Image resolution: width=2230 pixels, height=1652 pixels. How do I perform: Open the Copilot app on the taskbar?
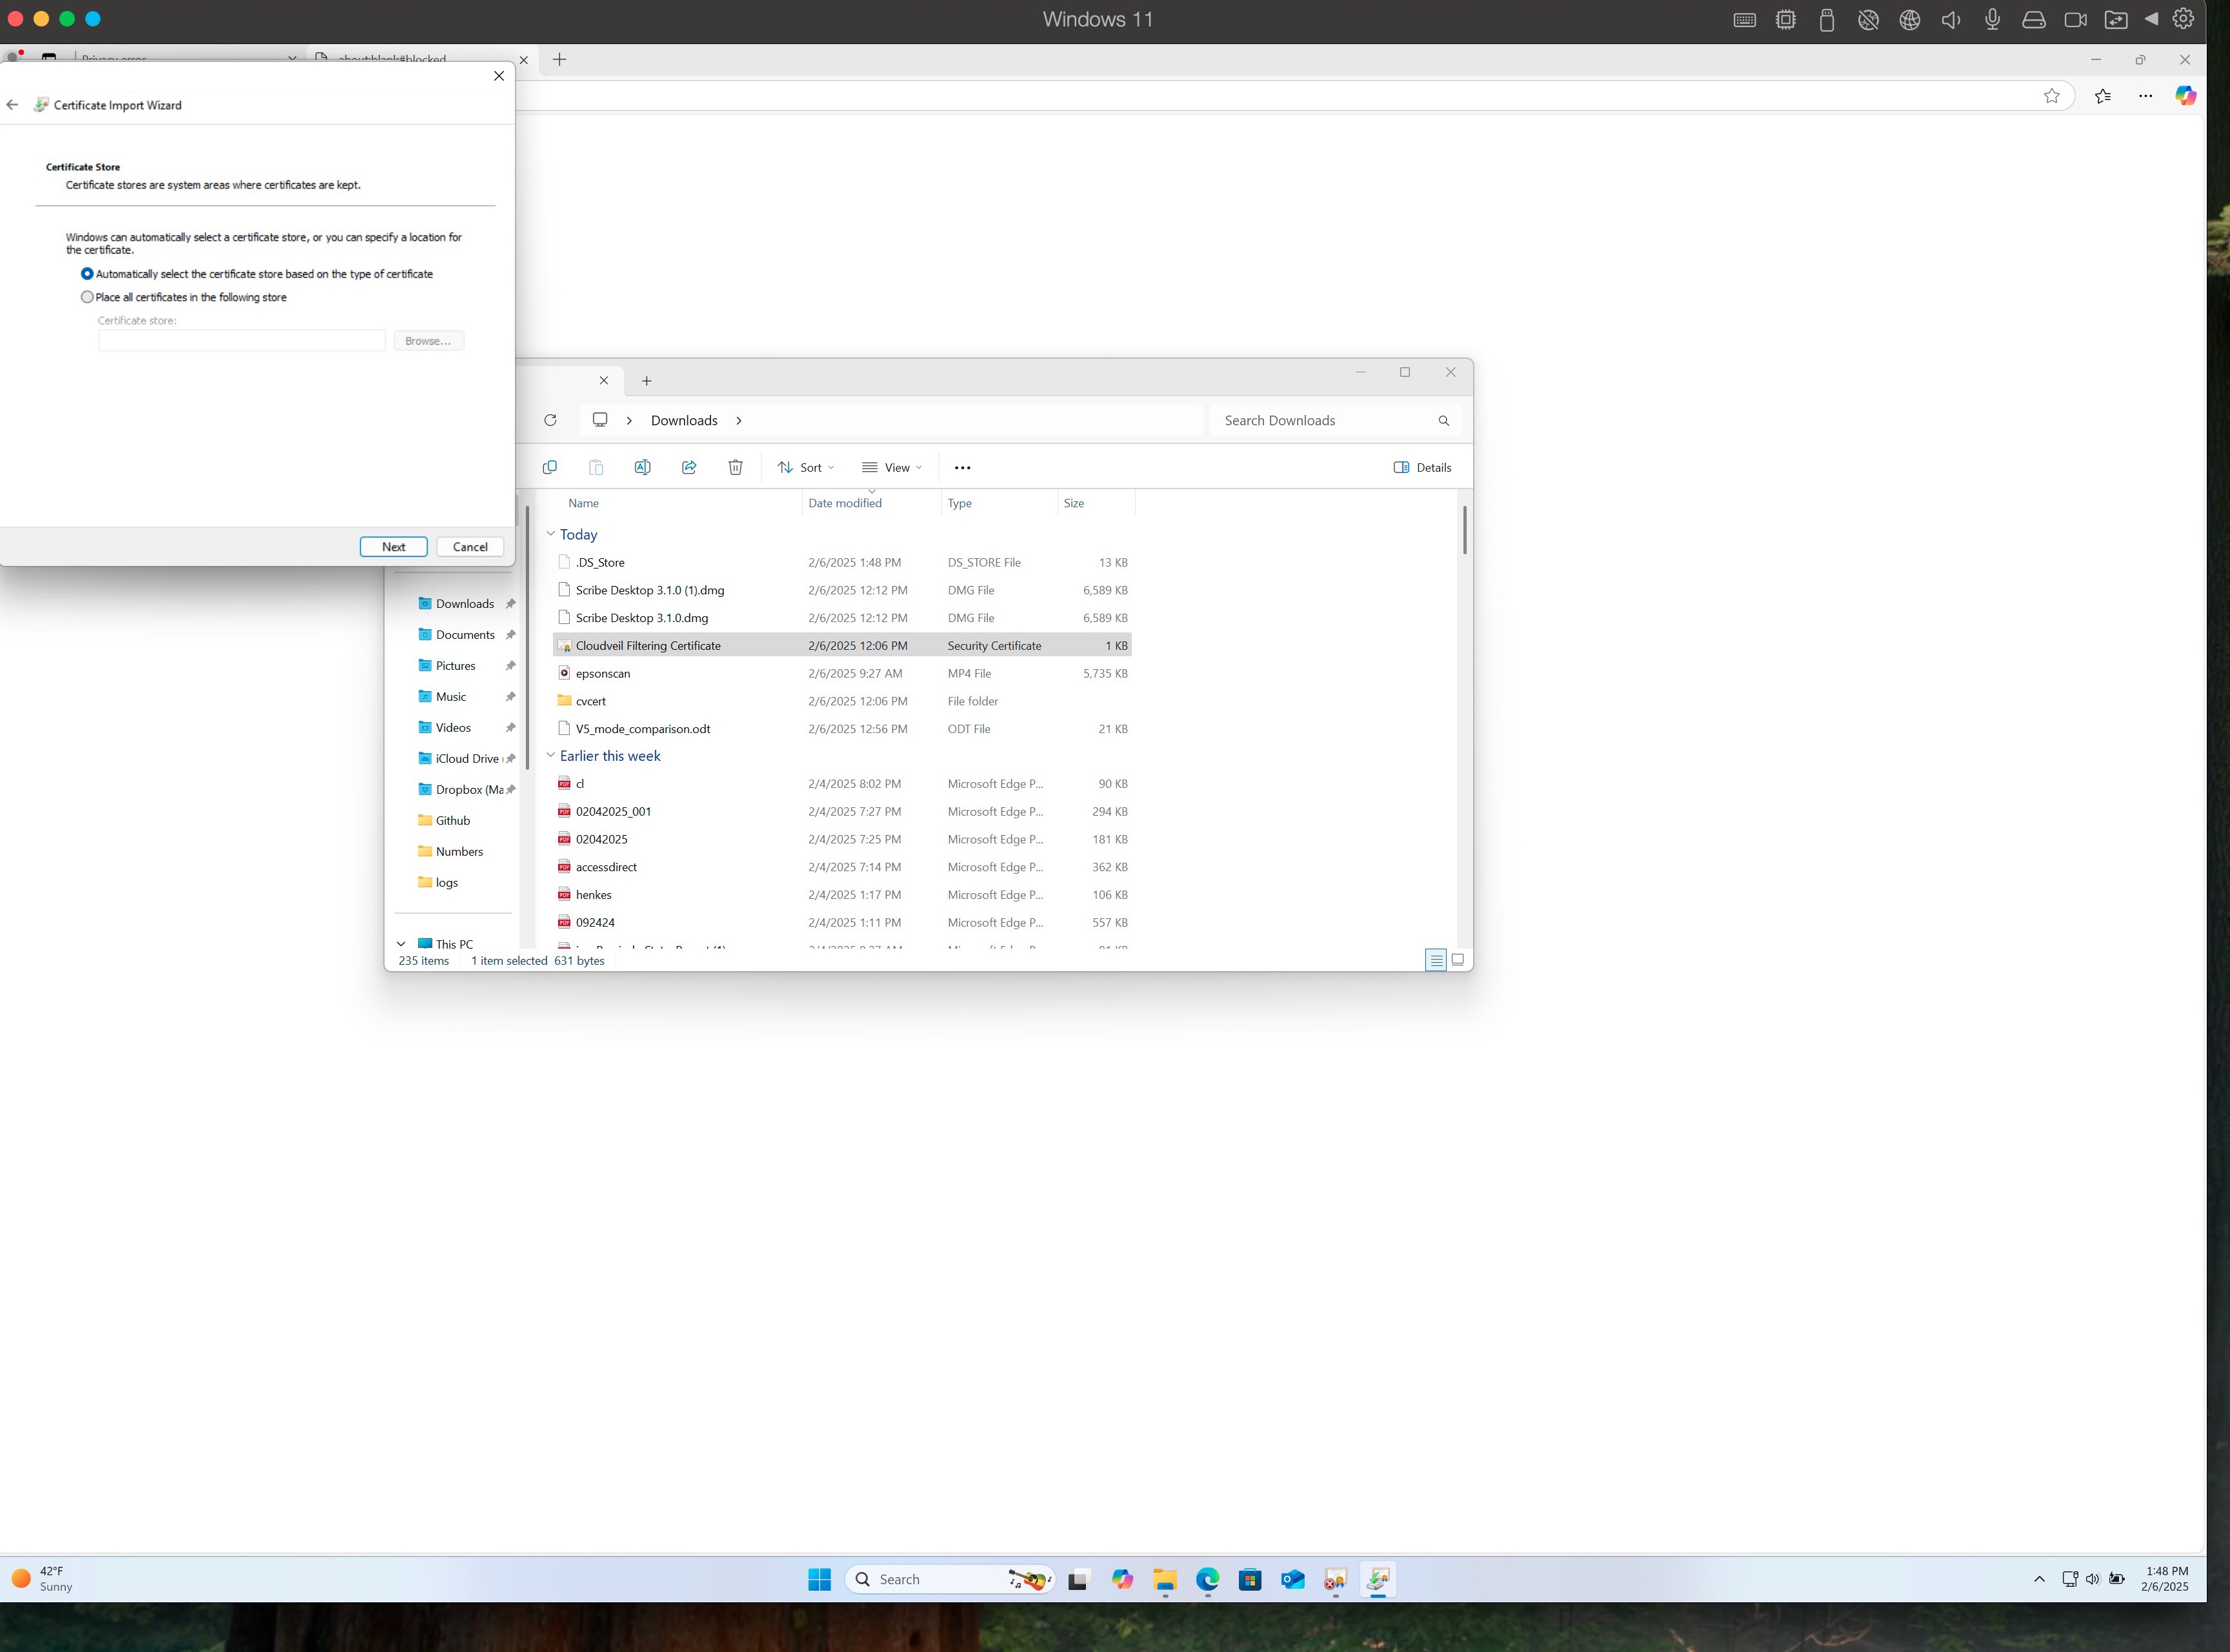[1123, 1580]
